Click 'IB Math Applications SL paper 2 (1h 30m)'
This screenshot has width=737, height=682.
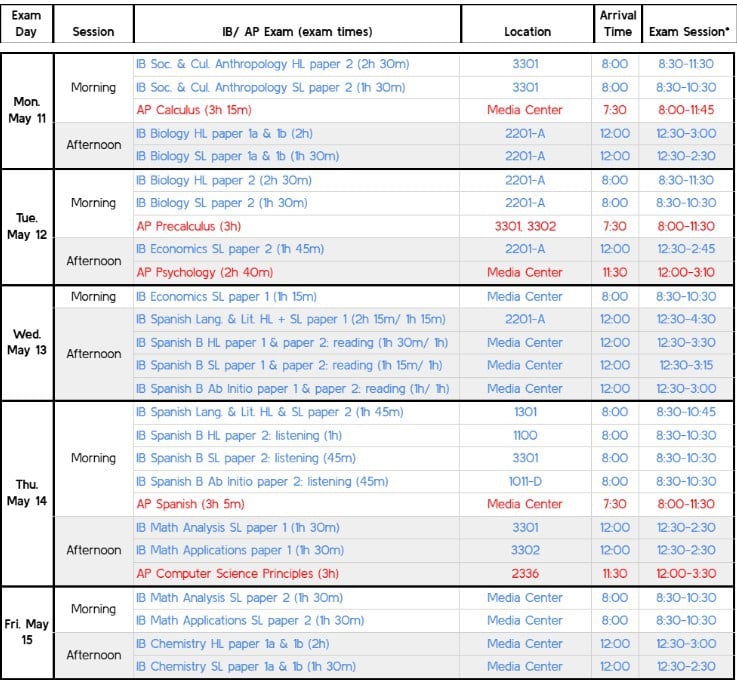(x=250, y=620)
